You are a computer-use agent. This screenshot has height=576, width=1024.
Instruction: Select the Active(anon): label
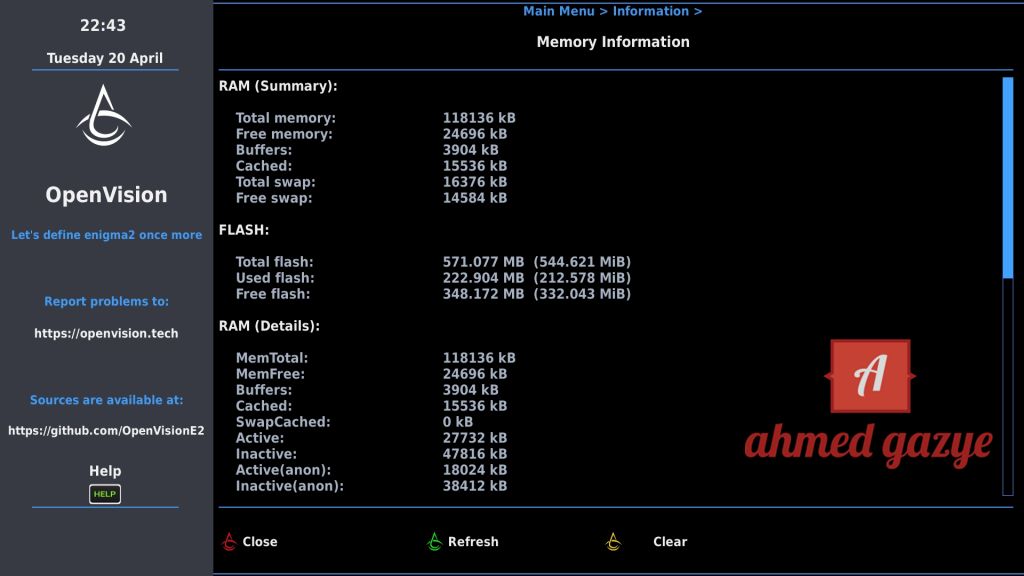point(283,470)
